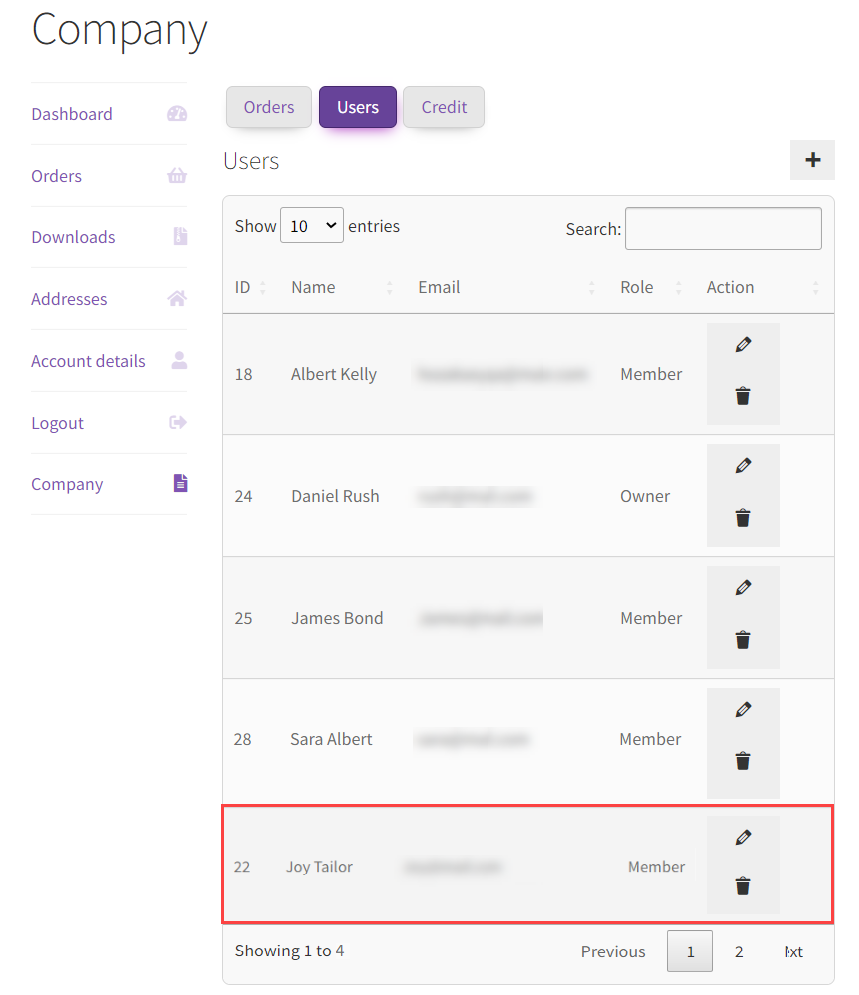This screenshot has width=859, height=995.
Task: Click Logout in the sidebar
Action: click(x=57, y=423)
